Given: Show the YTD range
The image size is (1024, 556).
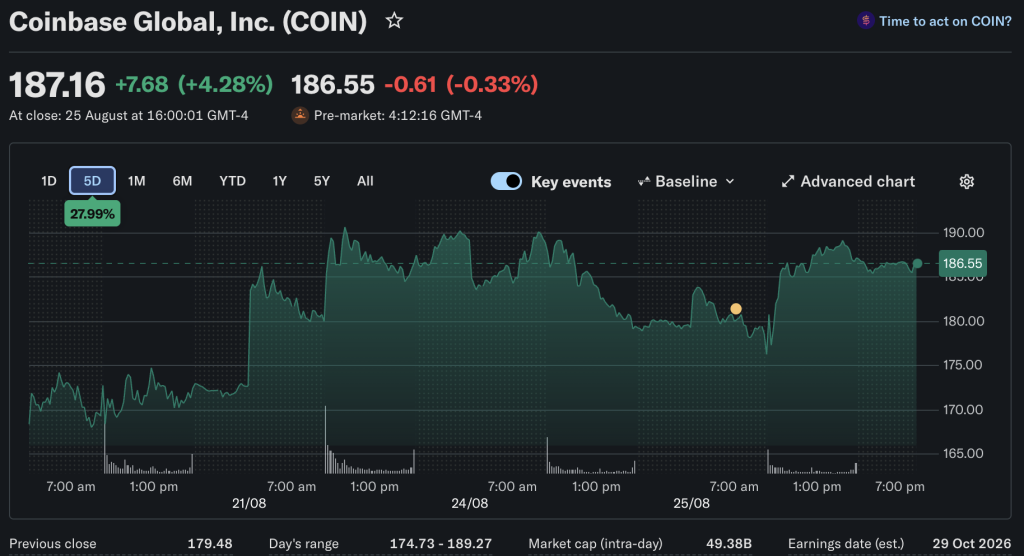Looking at the screenshot, I should [232, 181].
